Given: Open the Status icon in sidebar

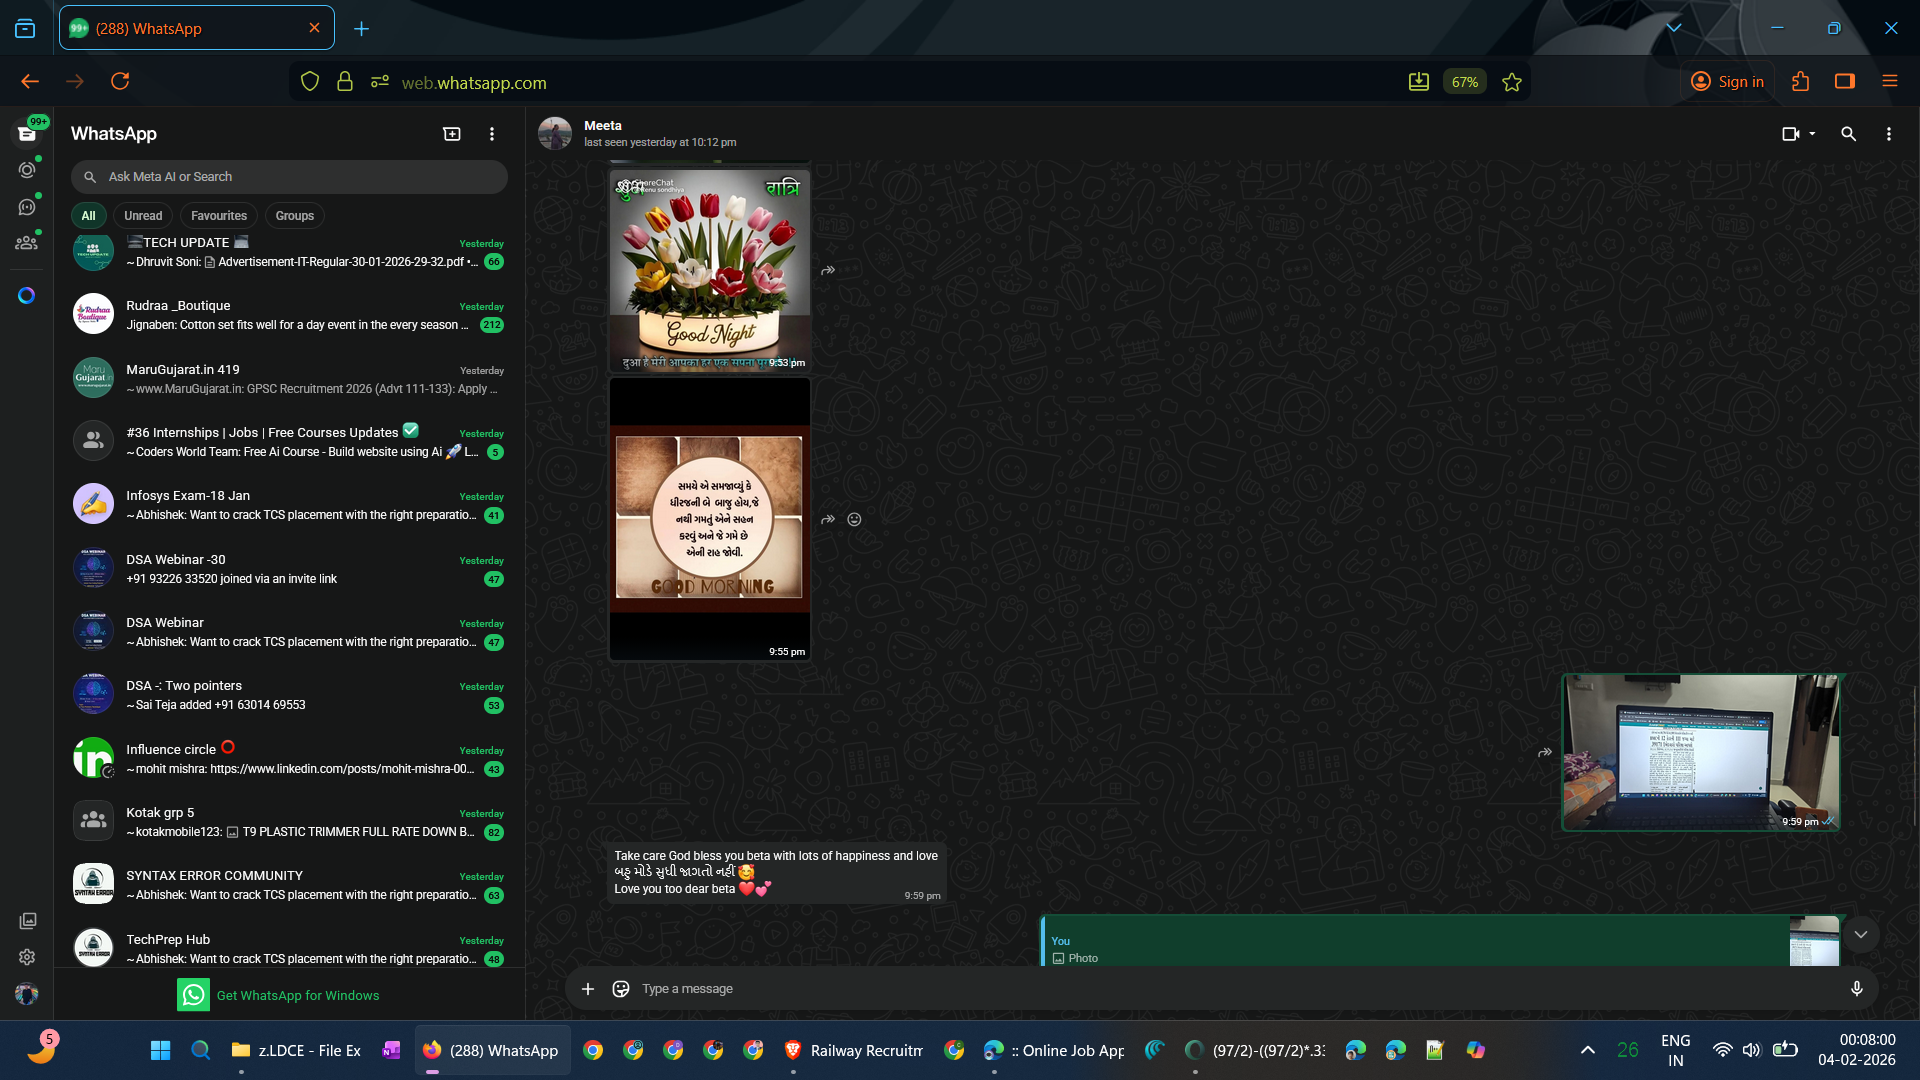Looking at the screenshot, I should click(27, 170).
